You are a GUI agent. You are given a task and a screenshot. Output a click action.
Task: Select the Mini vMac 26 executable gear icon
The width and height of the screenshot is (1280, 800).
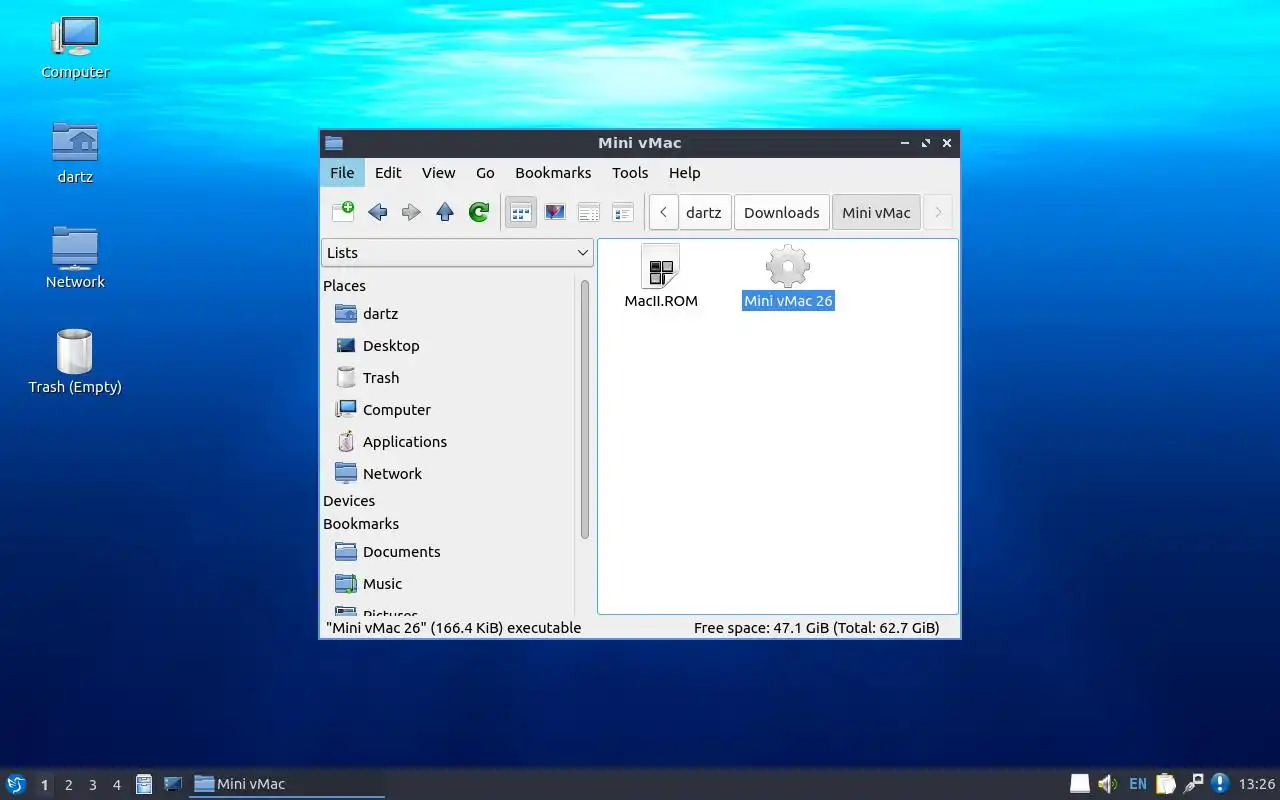click(x=788, y=267)
